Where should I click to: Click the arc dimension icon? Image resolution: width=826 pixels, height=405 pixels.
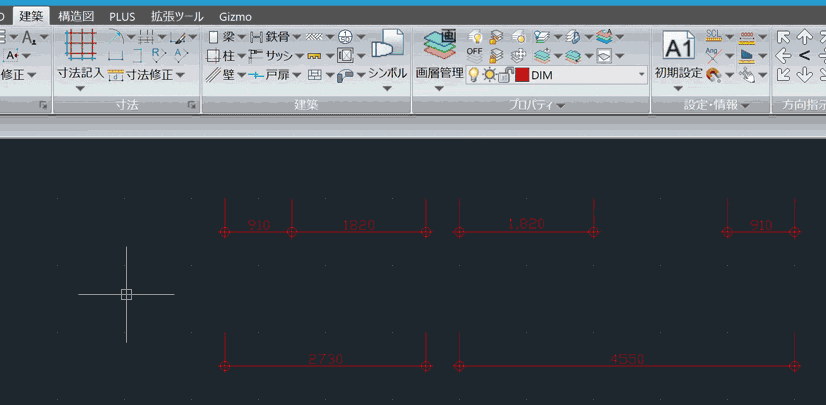[x=116, y=37]
